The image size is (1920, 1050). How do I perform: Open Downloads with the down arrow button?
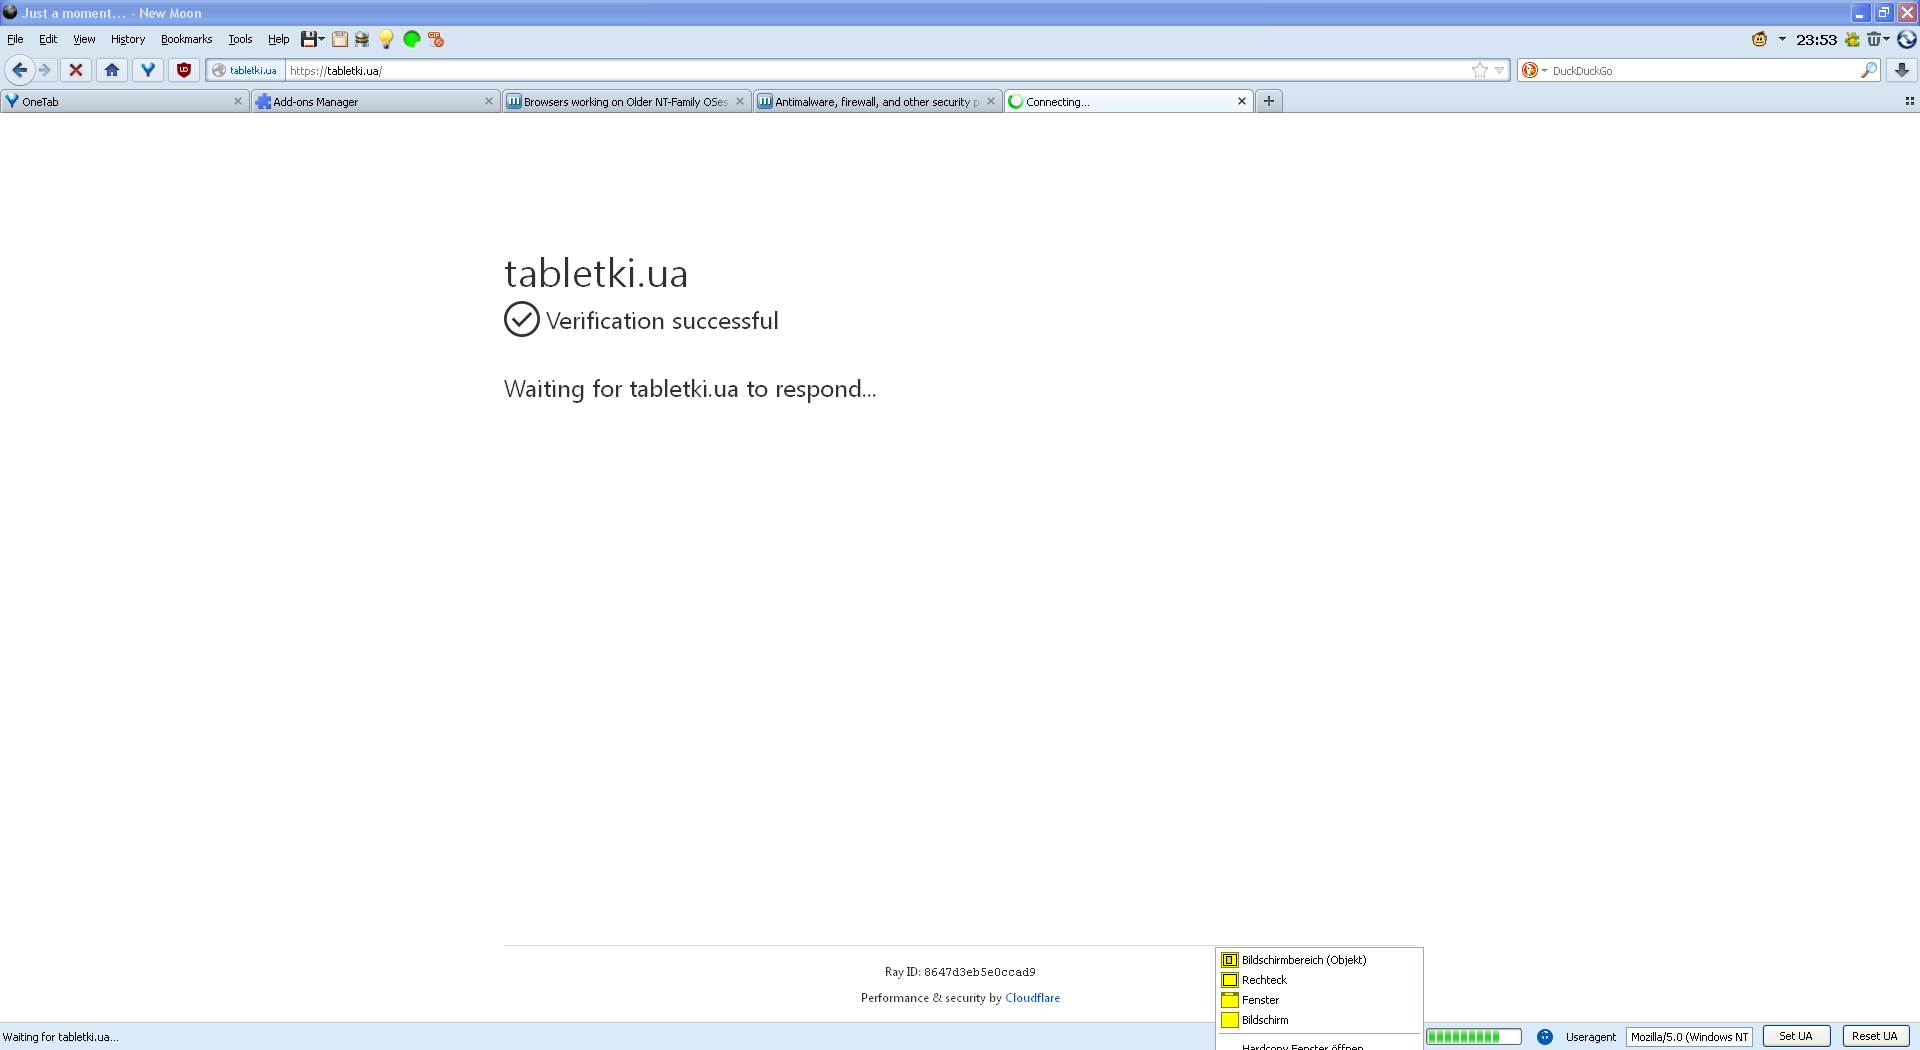click(x=1902, y=70)
